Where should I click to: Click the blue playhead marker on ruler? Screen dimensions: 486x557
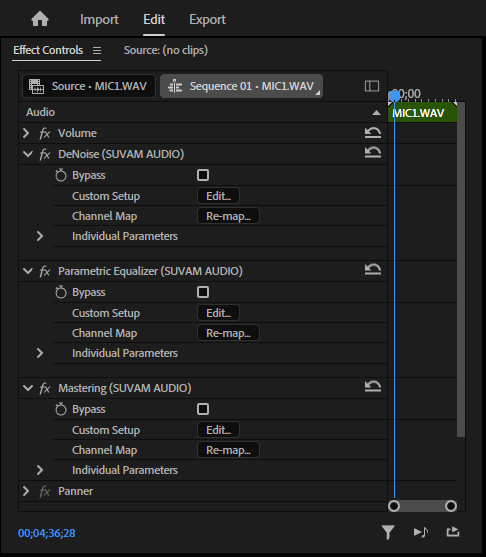394,96
